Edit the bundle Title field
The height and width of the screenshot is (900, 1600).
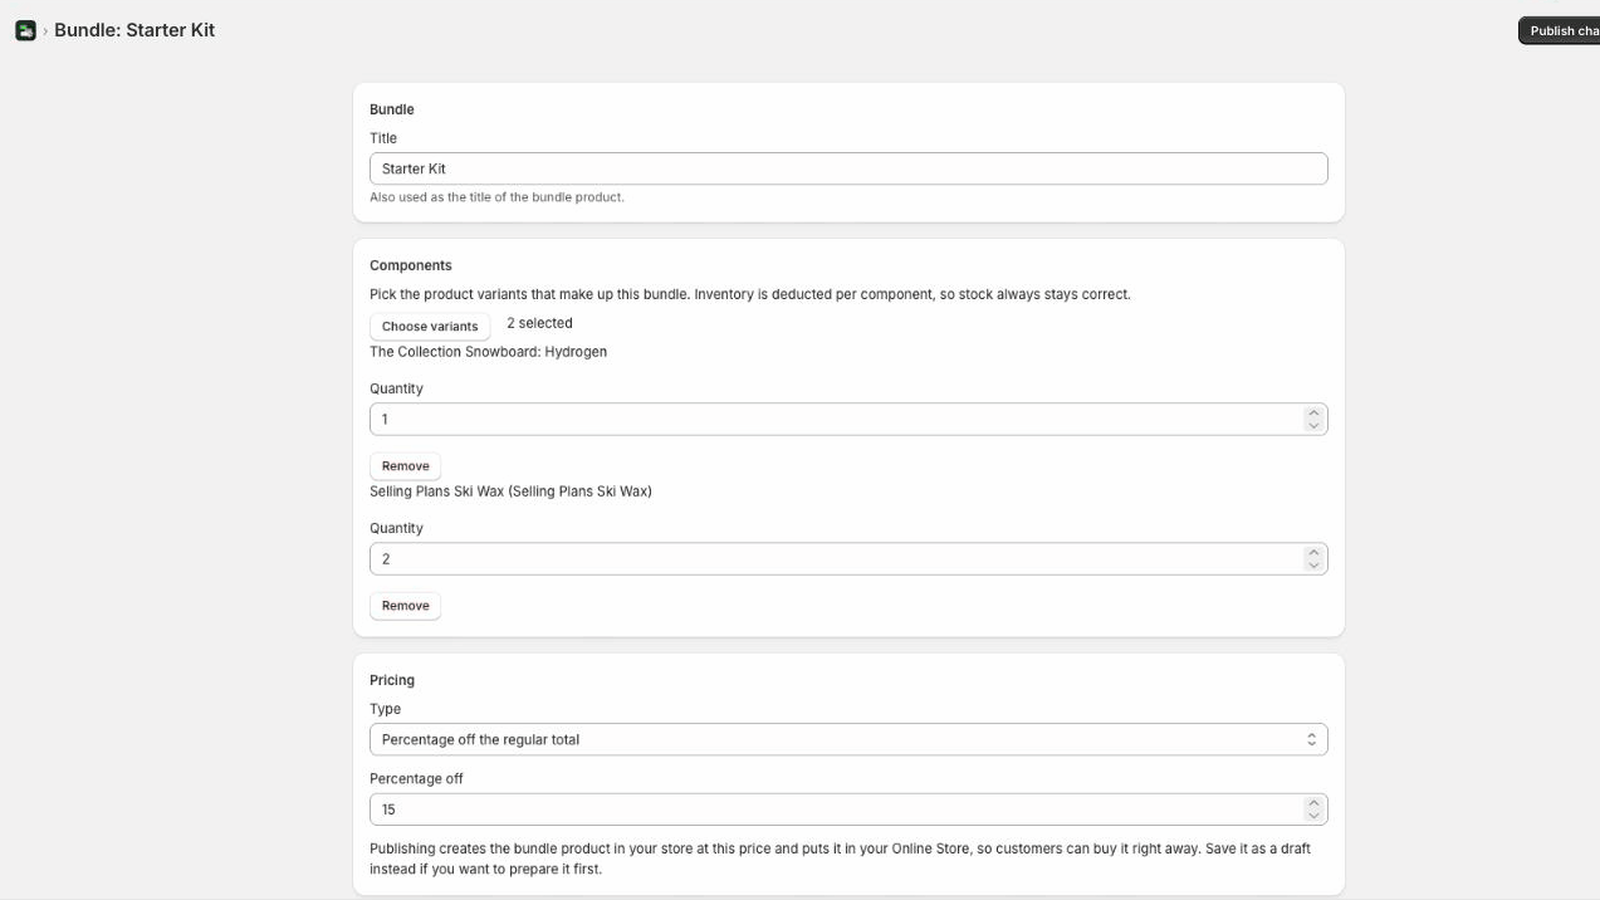point(848,169)
